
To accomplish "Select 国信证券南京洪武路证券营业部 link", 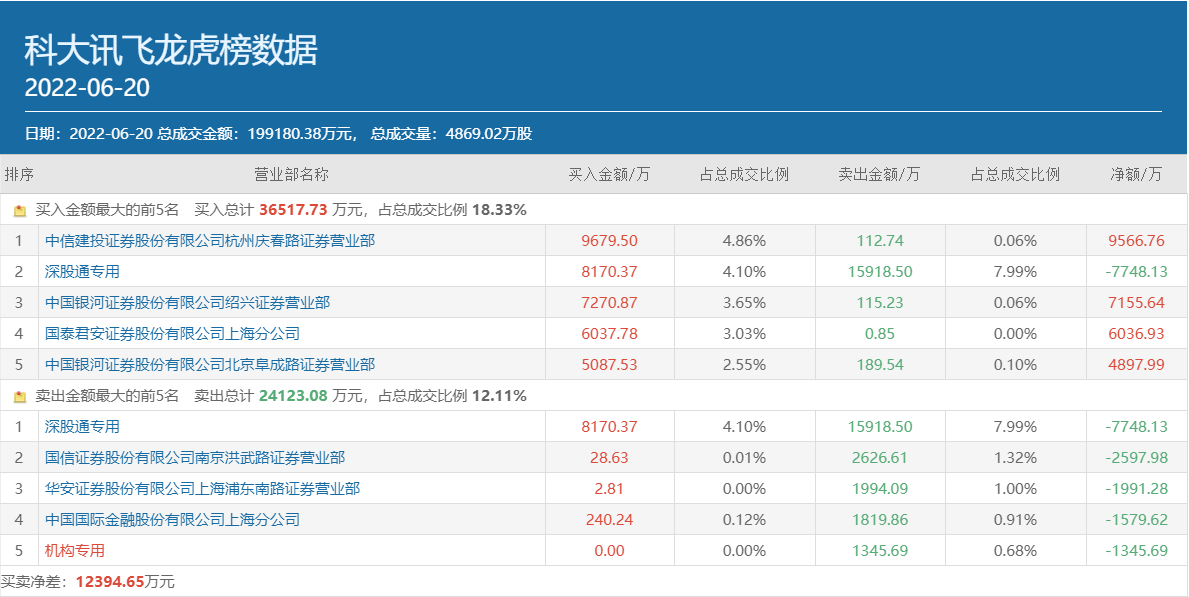I will point(195,458).
